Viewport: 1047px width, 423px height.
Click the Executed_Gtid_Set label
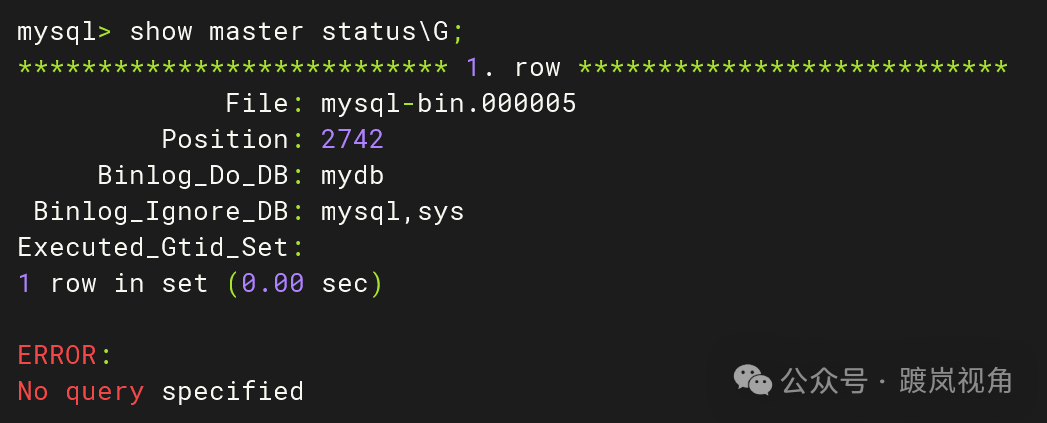[153, 248]
